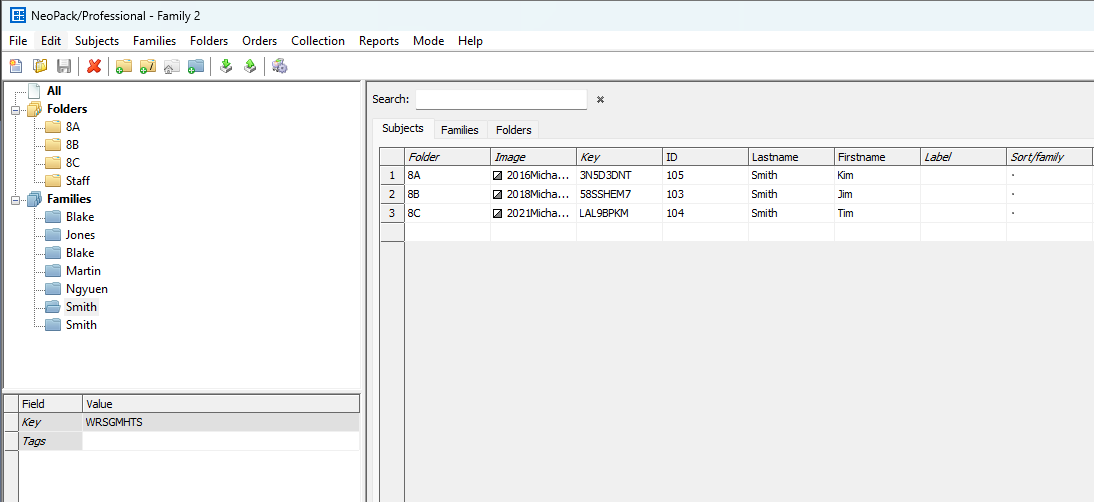Click the green up-arrow export icon
The height and width of the screenshot is (502, 1094).
(250, 66)
